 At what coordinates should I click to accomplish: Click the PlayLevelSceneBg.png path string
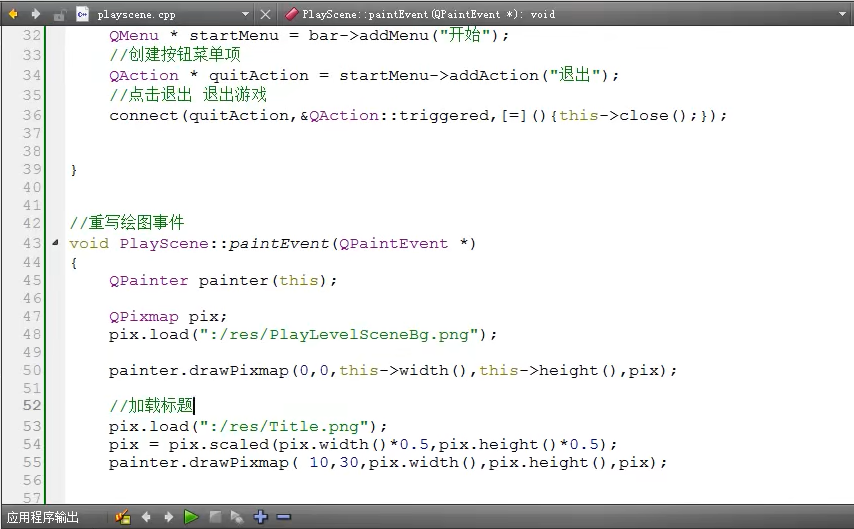pyautogui.click(x=339, y=335)
